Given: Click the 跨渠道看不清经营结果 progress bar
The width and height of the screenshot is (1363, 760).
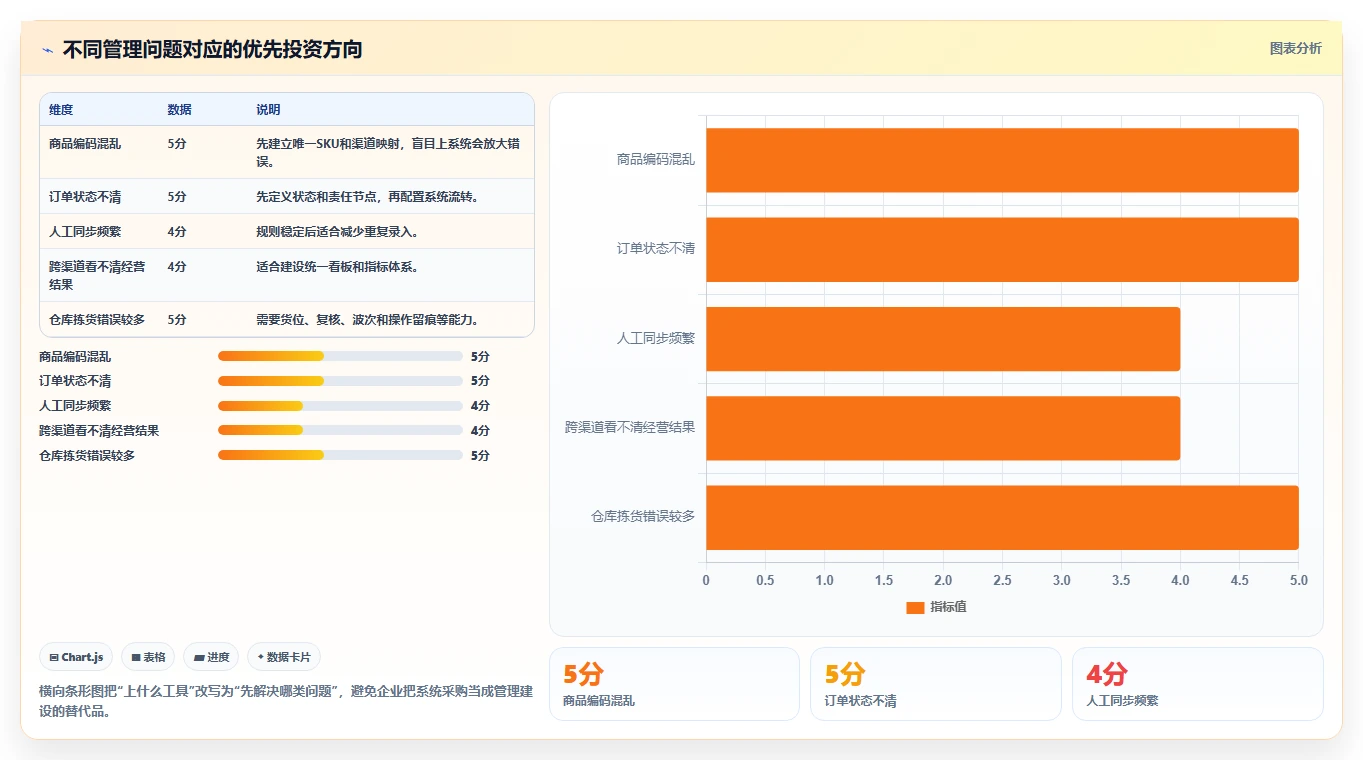Looking at the screenshot, I should click(340, 431).
